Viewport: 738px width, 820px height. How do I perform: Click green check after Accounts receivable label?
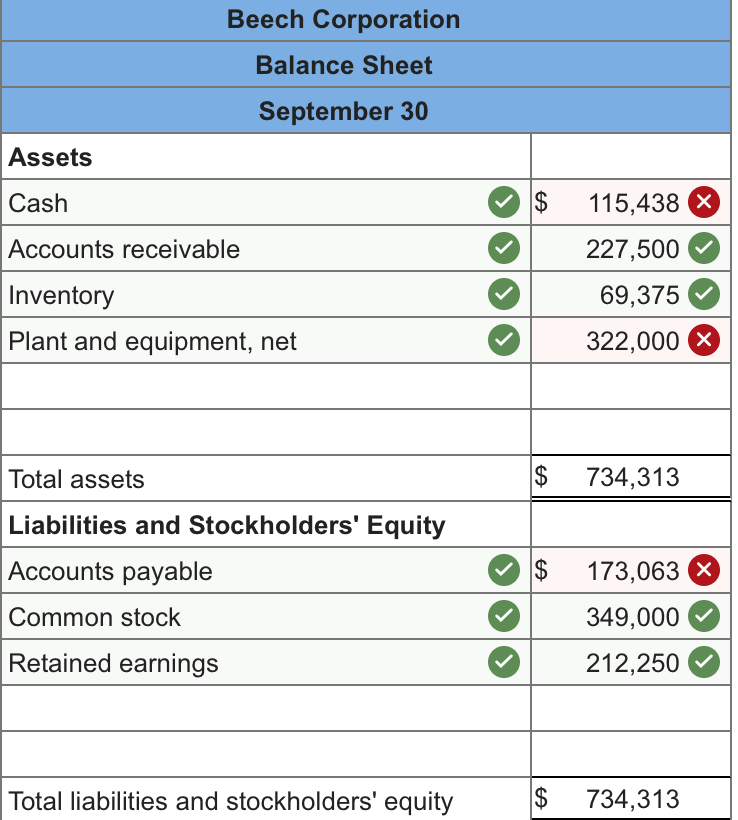[x=504, y=249]
